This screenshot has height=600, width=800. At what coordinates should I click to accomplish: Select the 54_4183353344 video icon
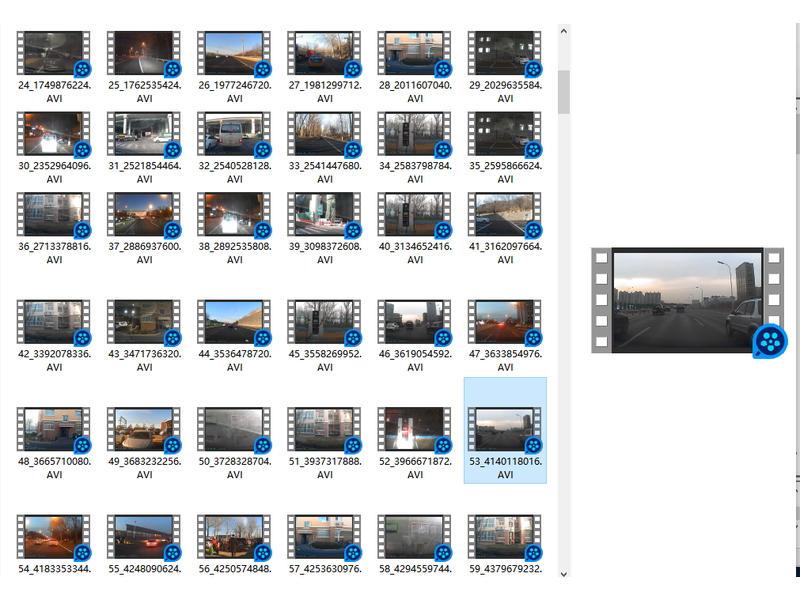[x=54, y=537]
